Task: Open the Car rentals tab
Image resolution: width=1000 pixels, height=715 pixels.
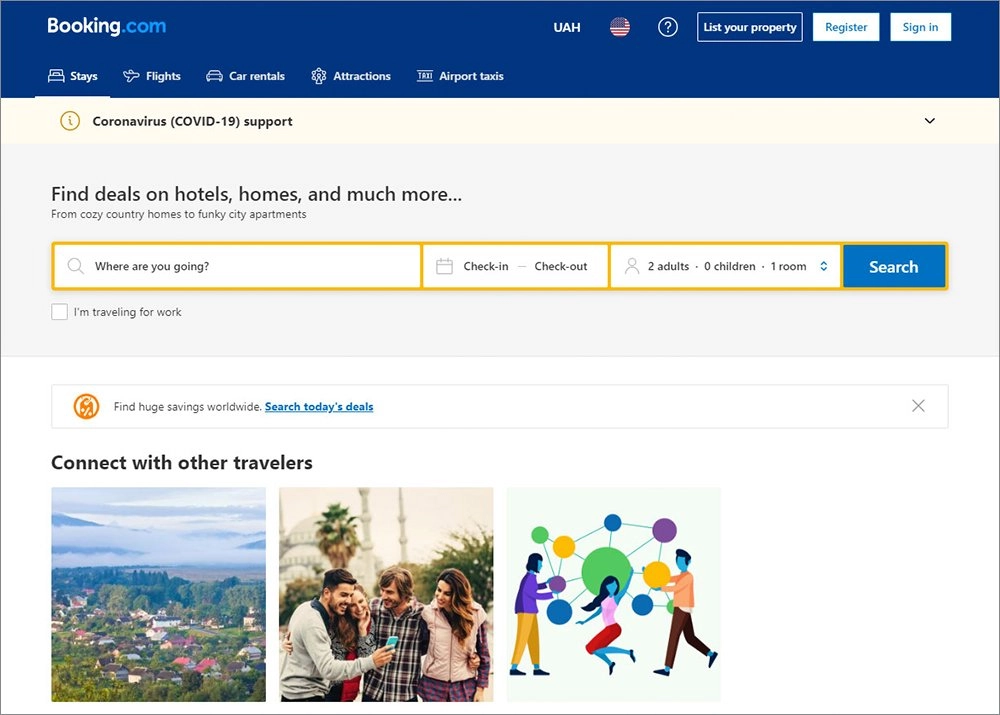Action: click(245, 76)
